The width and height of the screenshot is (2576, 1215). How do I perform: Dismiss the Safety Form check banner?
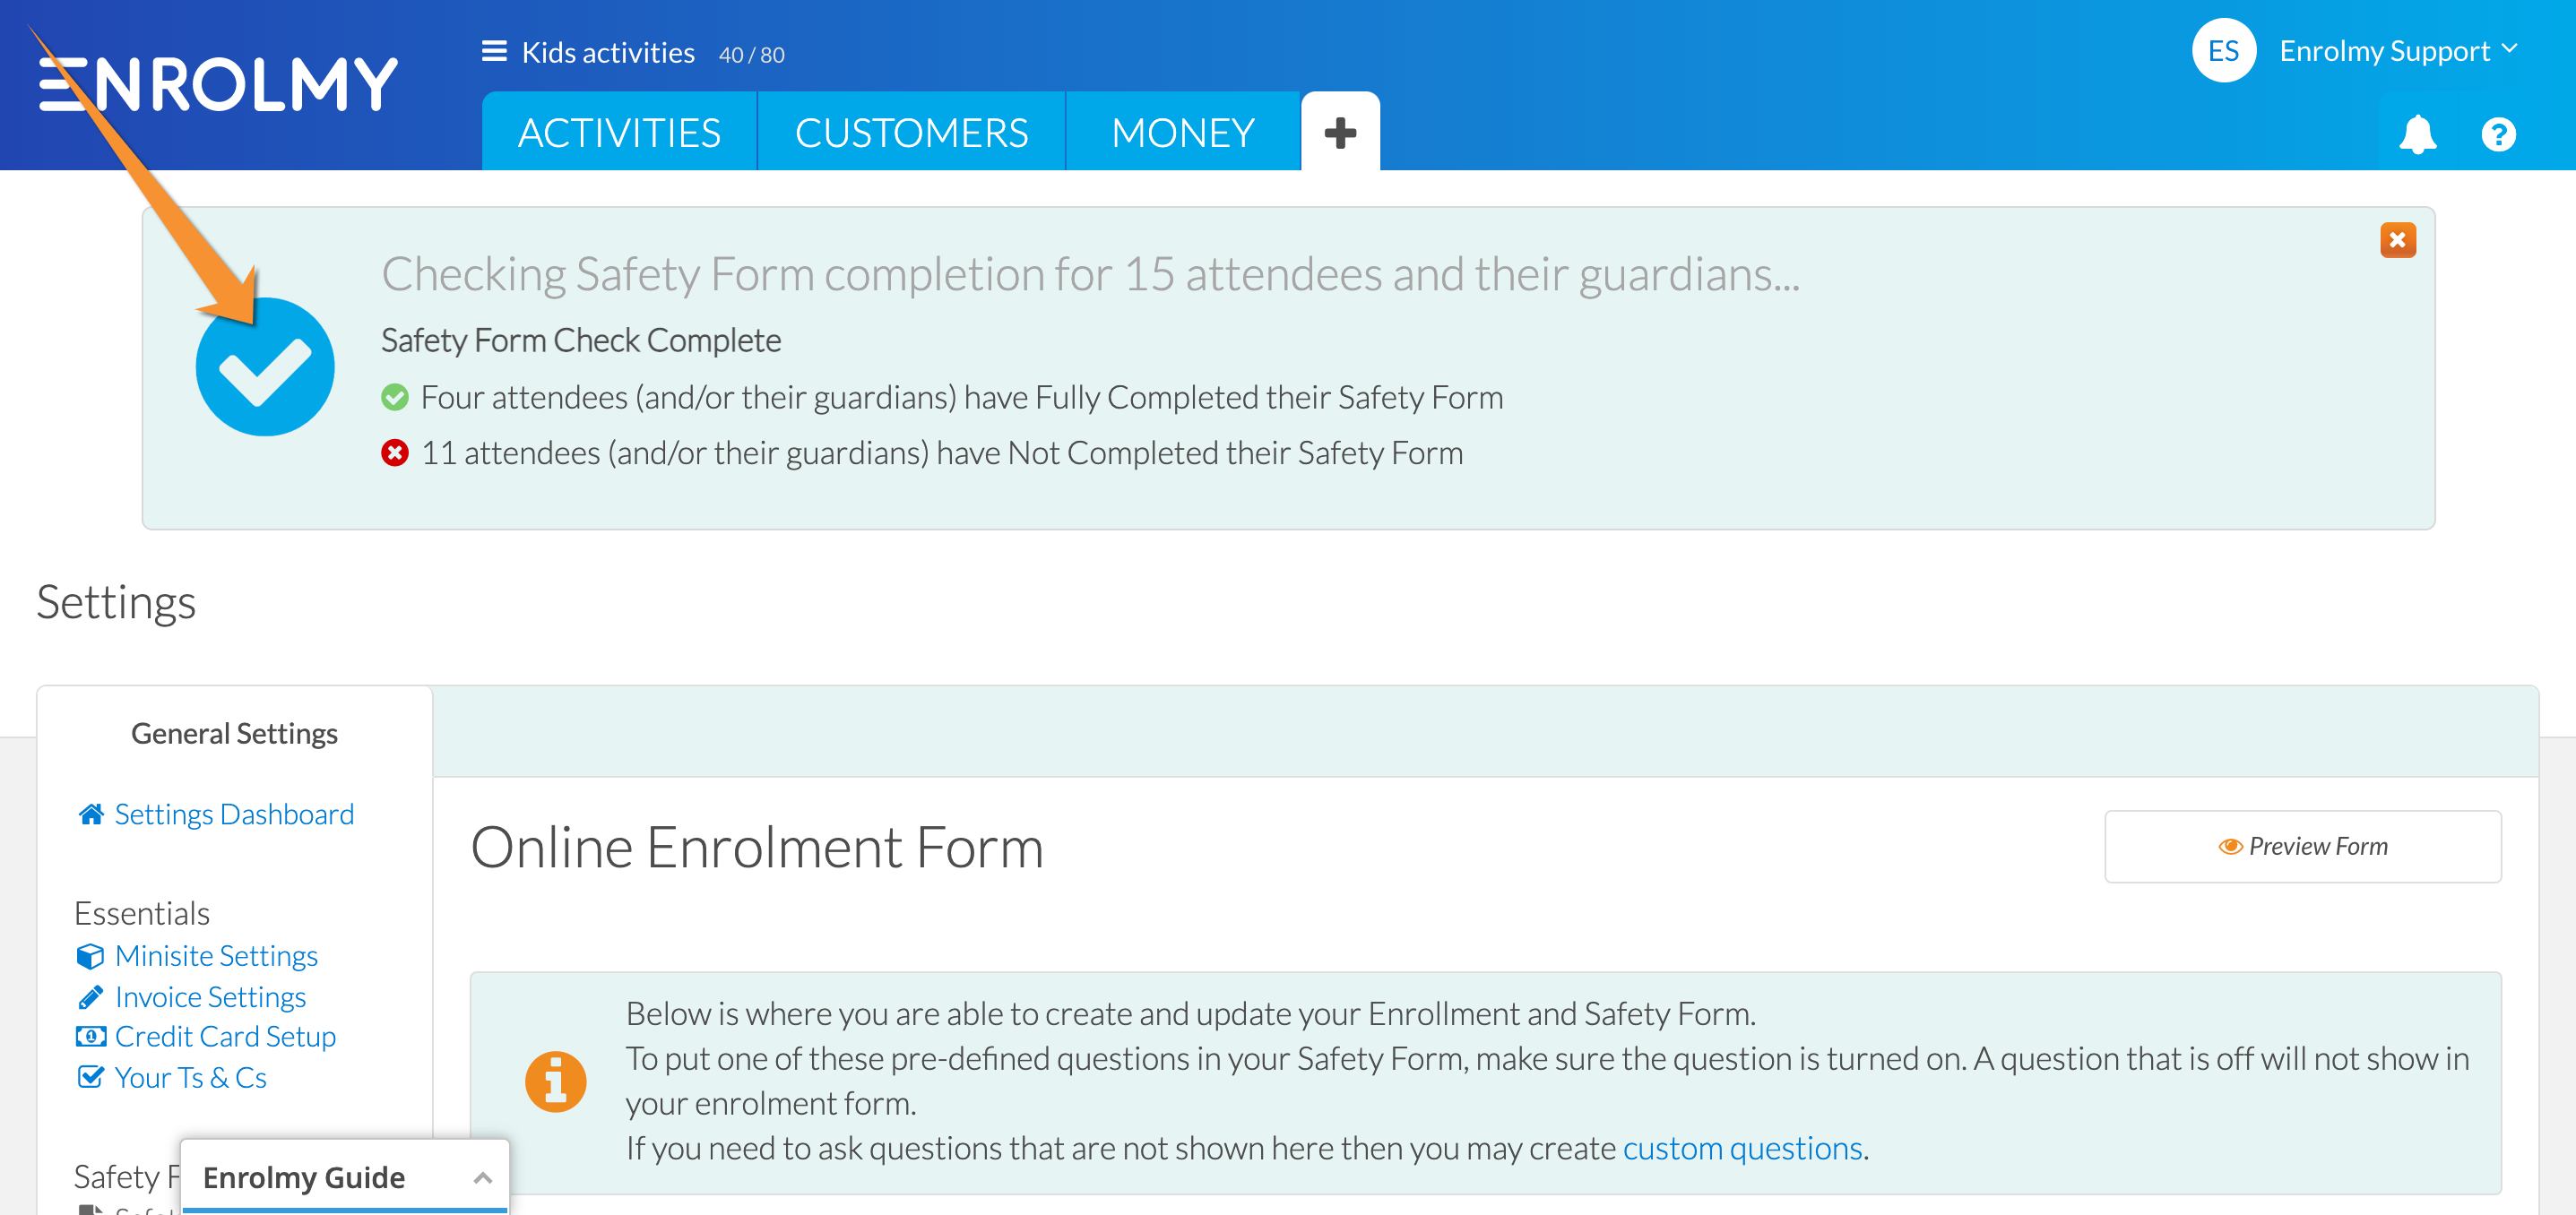pos(2397,240)
